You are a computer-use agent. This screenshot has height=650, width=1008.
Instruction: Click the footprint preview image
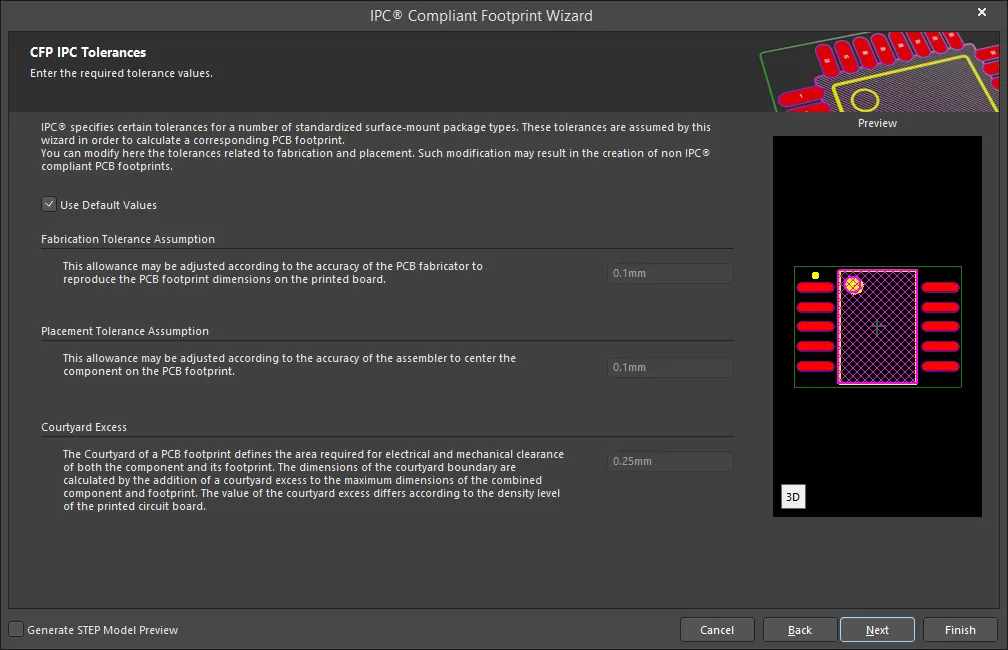coord(878,326)
